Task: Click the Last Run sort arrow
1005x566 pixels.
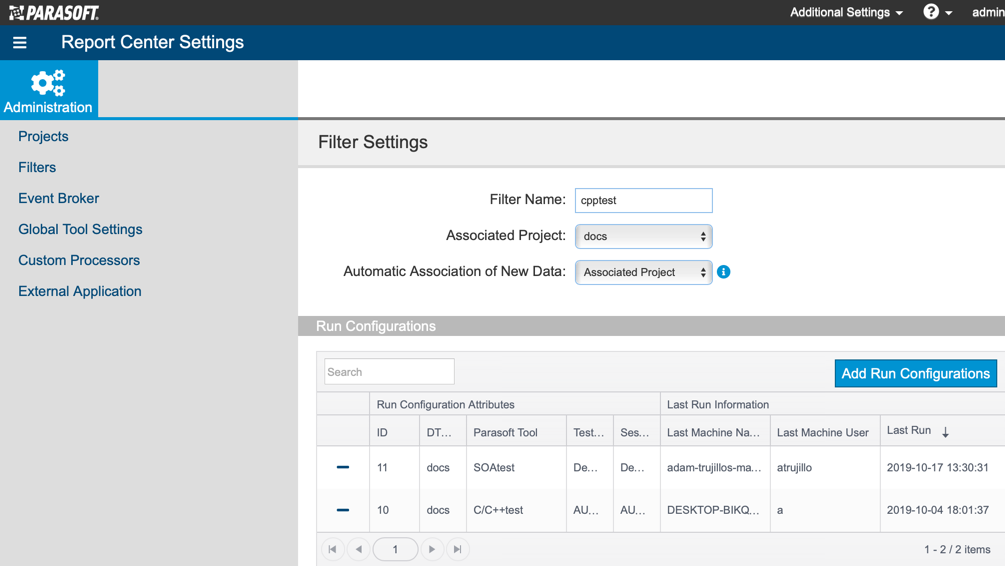Action: click(x=945, y=433)
